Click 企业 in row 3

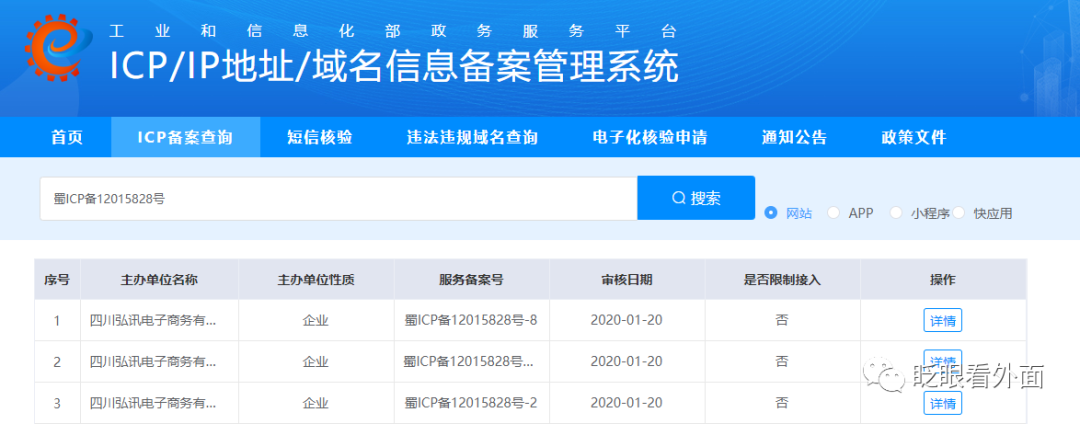(316, 403)
